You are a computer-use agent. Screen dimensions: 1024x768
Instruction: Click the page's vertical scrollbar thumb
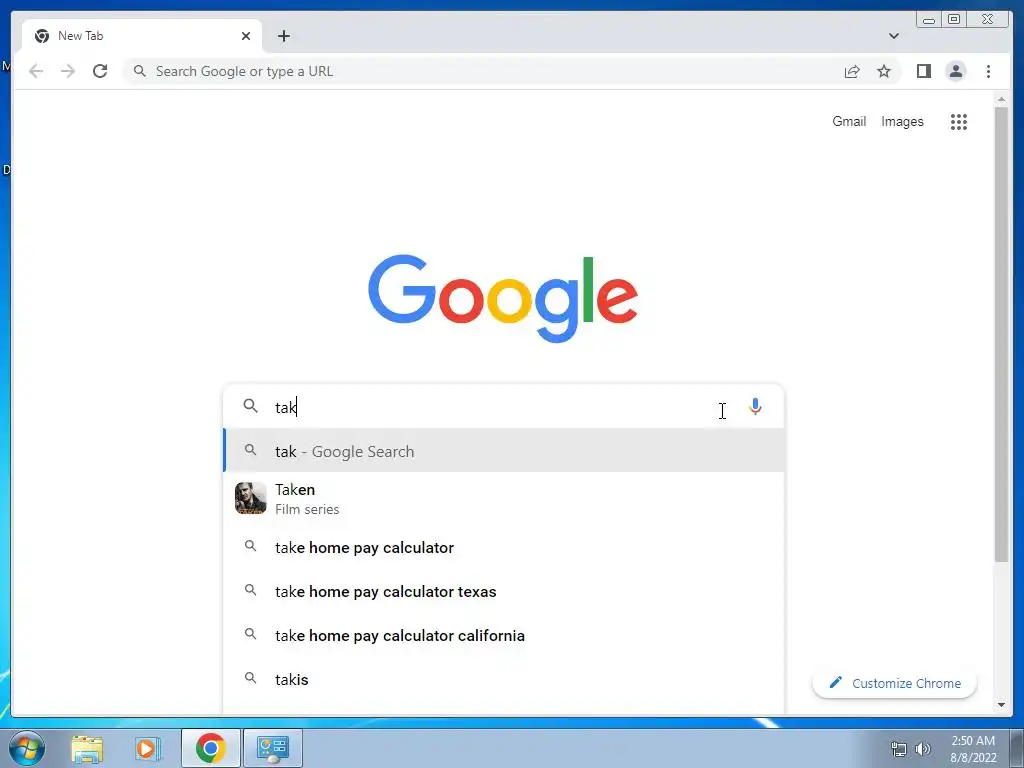click(x=1001, y=333)
